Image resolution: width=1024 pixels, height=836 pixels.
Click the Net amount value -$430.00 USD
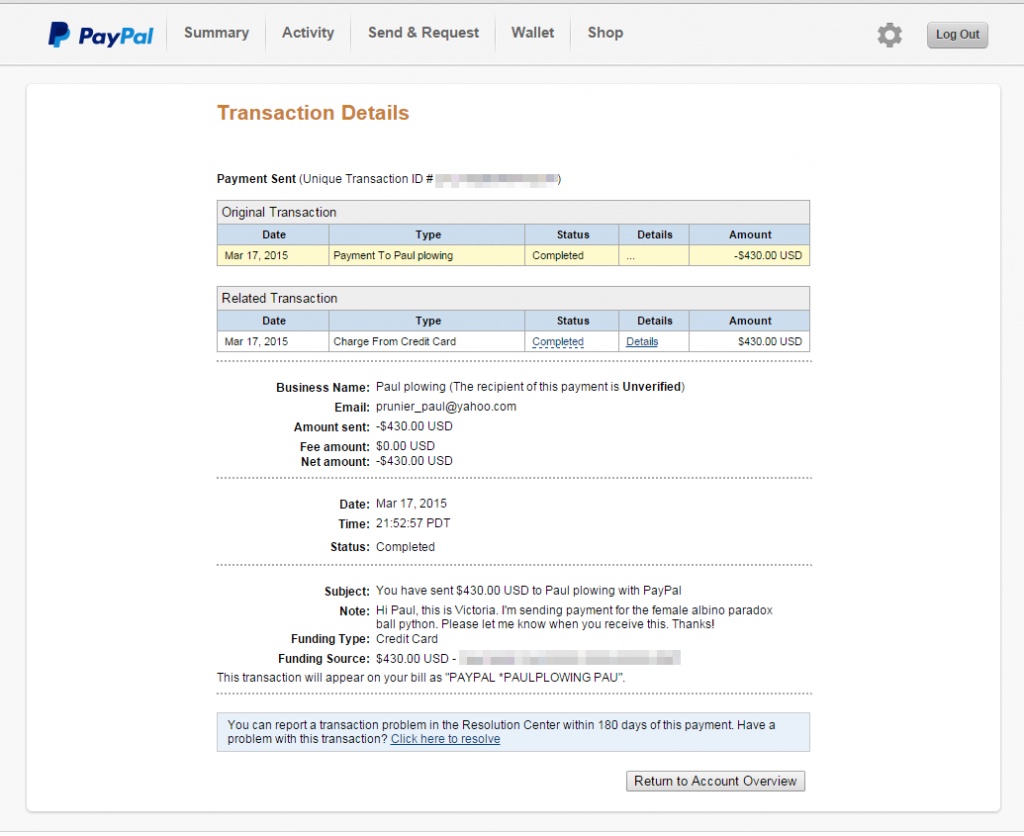click(x=414, y=460)
